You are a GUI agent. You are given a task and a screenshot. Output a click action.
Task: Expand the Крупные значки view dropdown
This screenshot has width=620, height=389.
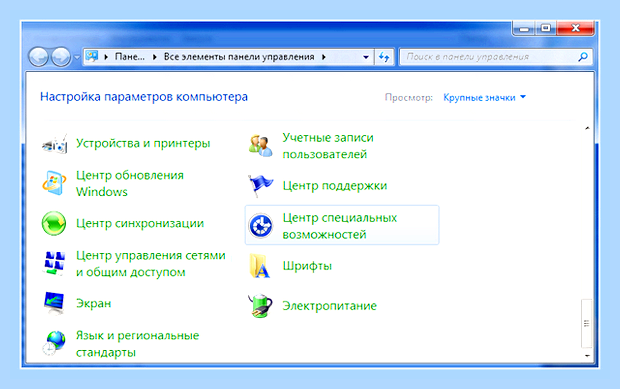[x=484, y=97]
